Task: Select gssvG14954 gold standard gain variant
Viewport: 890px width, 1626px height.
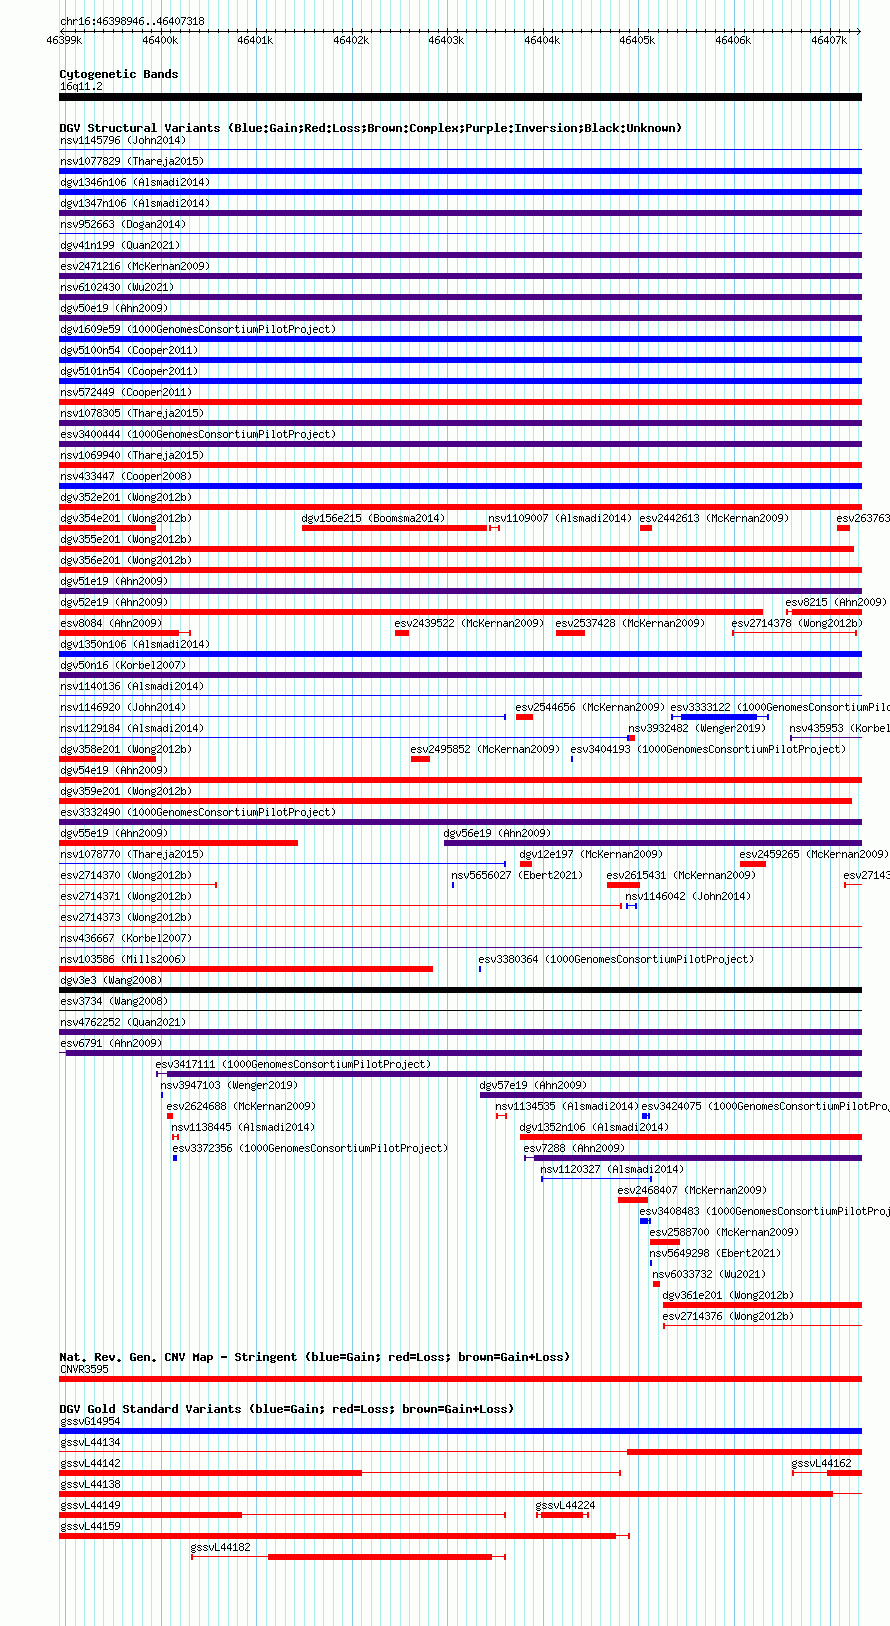Action: click(x=460, y=1431)
